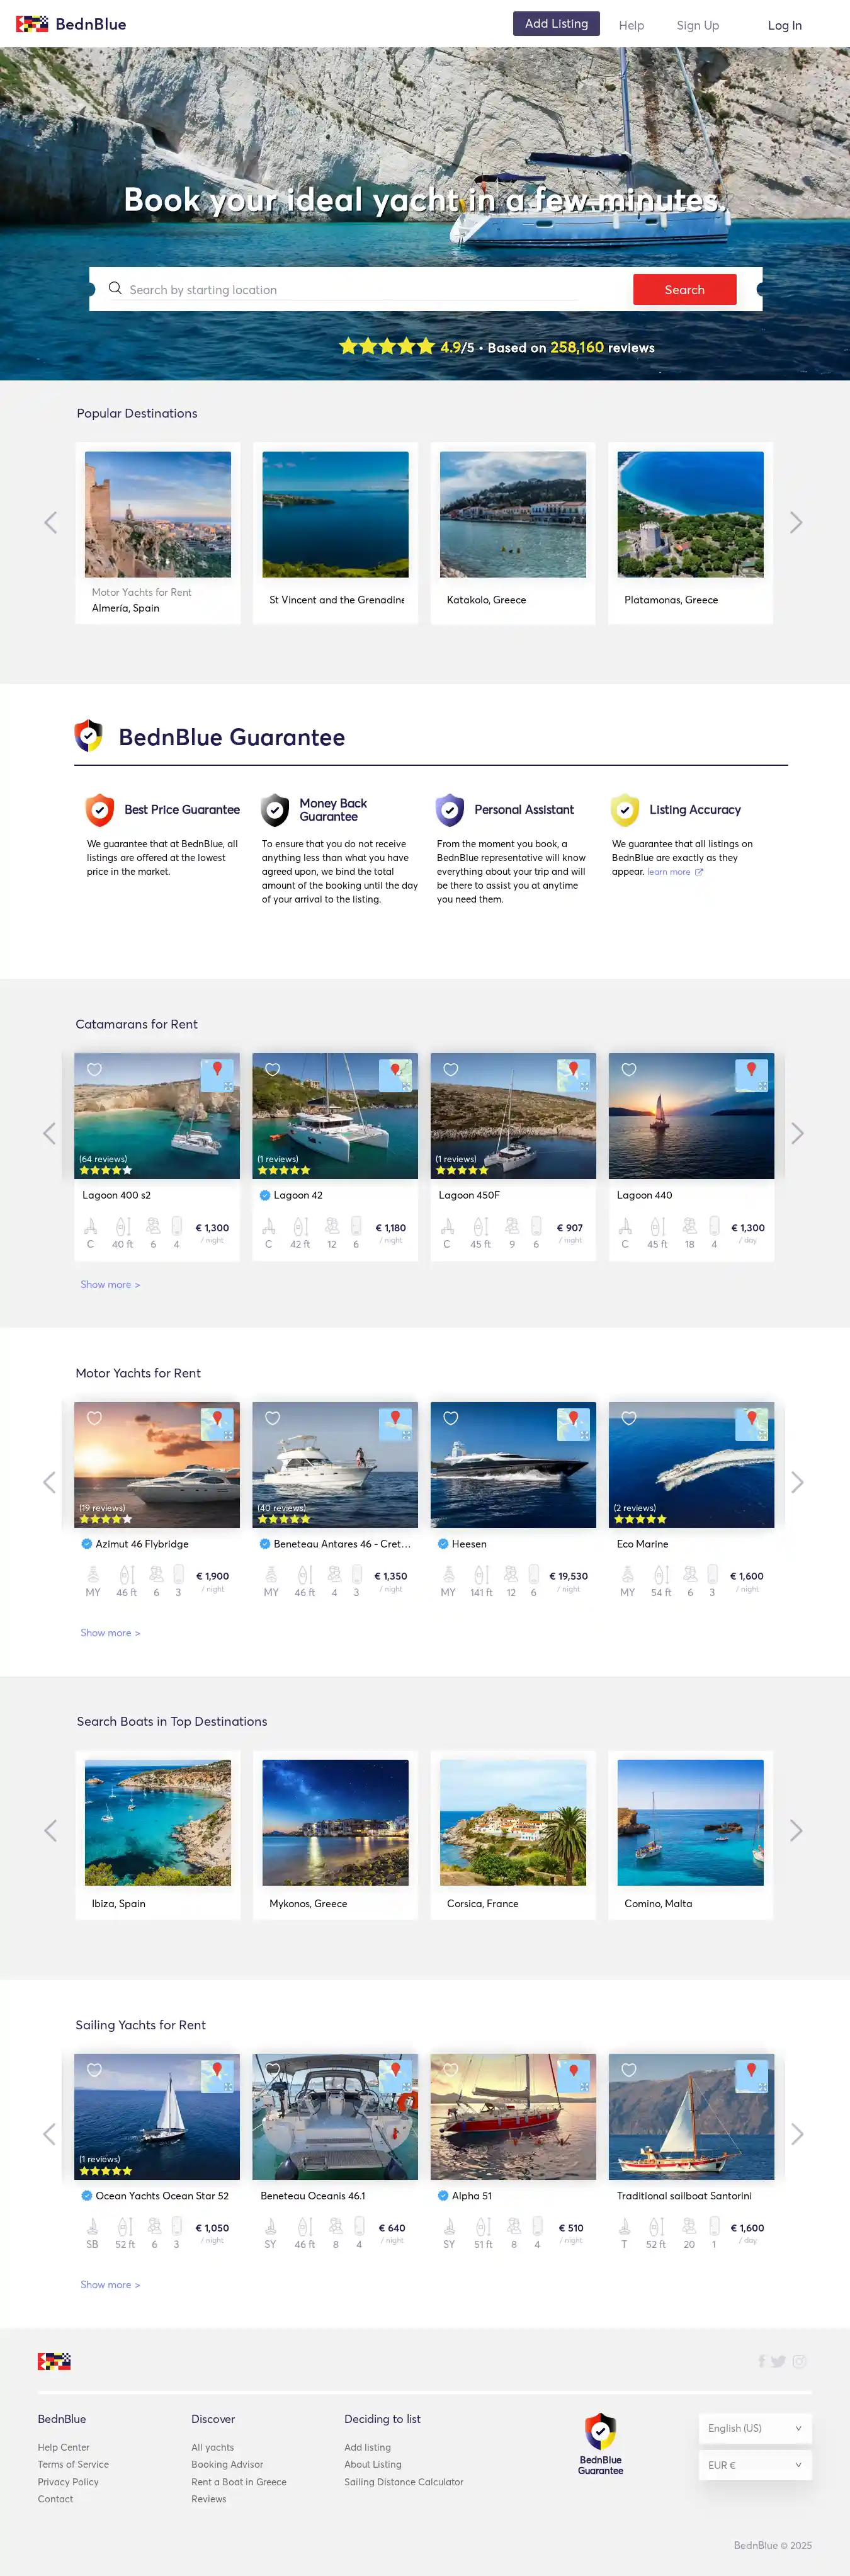The image size is (850, 2576).
Task: Toggle heart on Traditional sailboat Santorini
Action: 629,2070
